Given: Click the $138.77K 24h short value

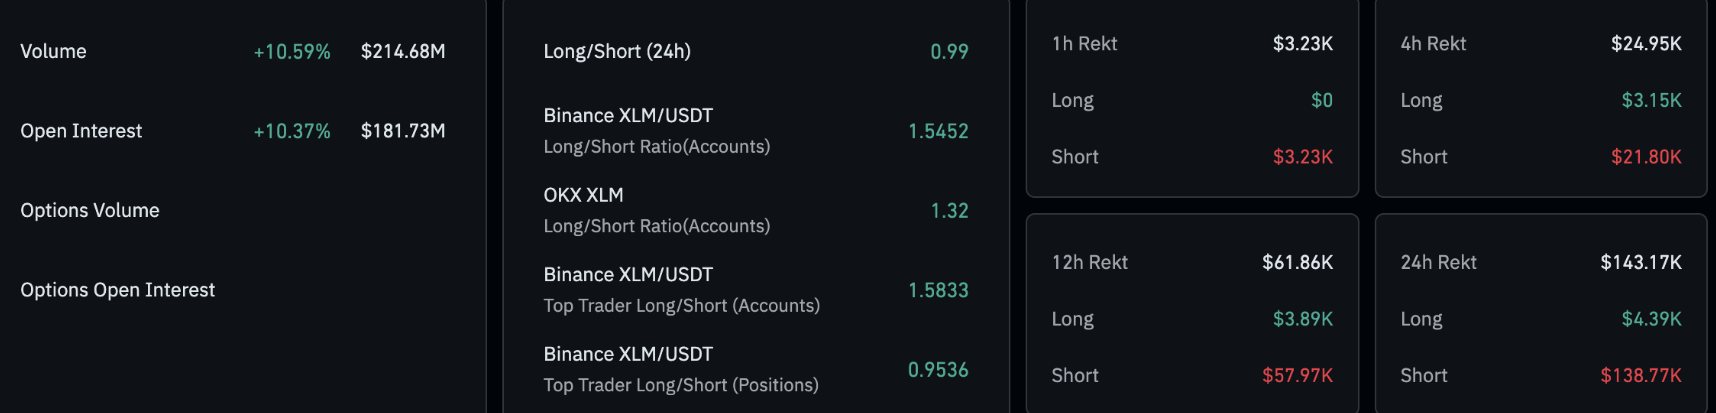Looking at the screenshot, I should [x=1641, y=375].
